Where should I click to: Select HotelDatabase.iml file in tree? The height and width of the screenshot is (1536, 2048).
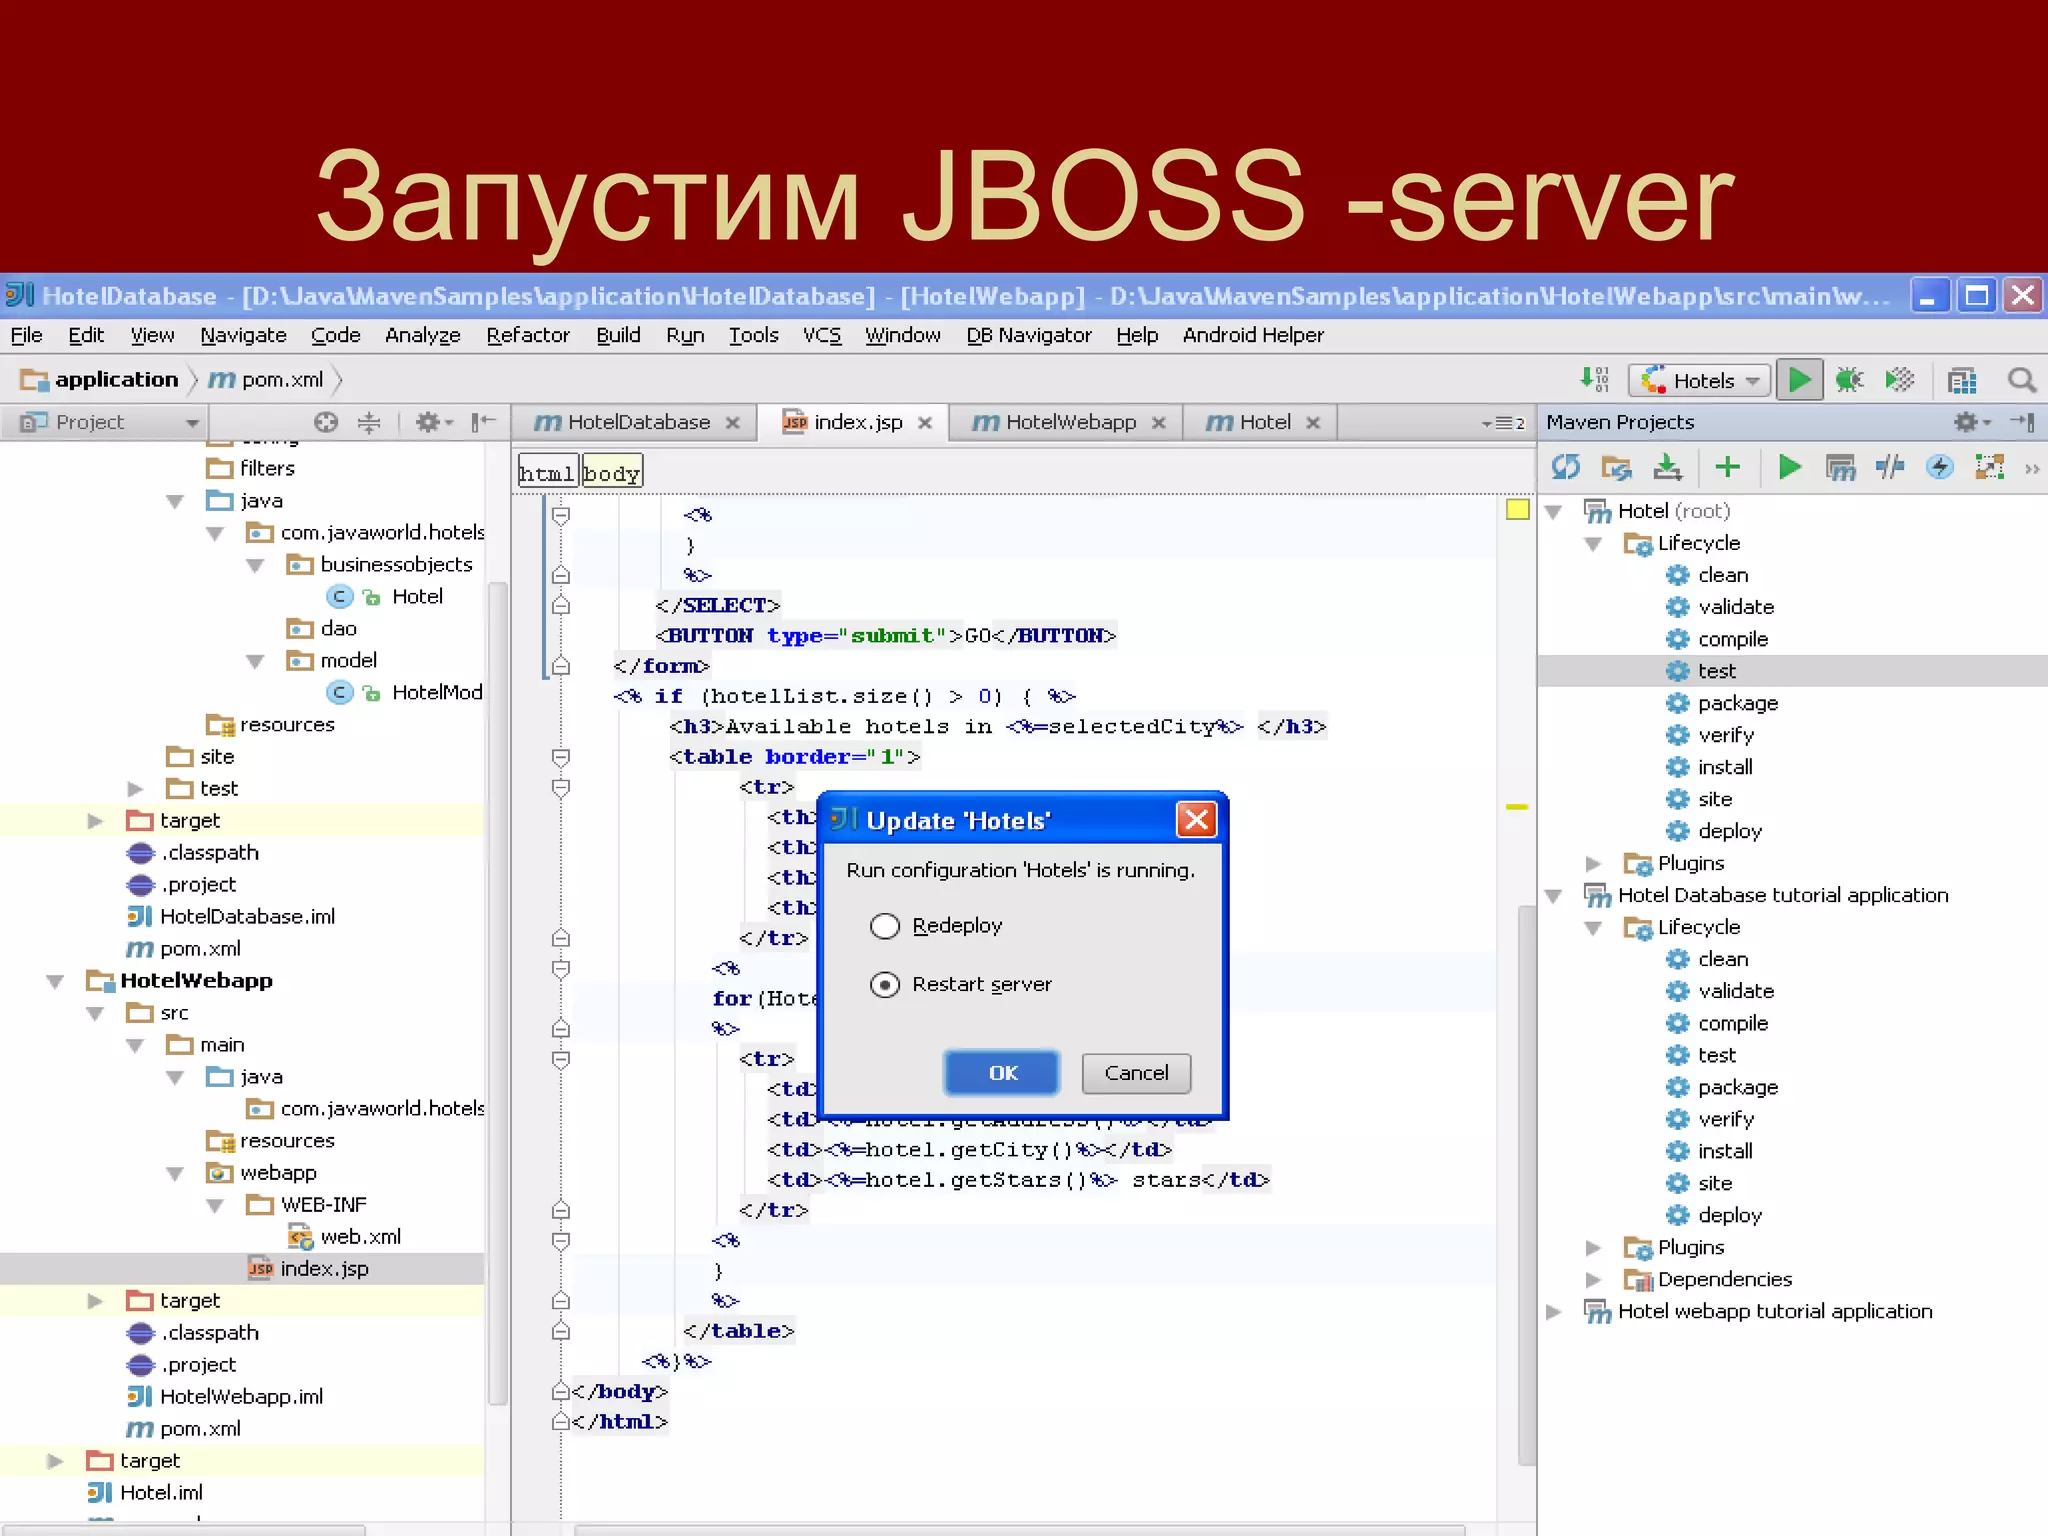(x=232, y=917)
